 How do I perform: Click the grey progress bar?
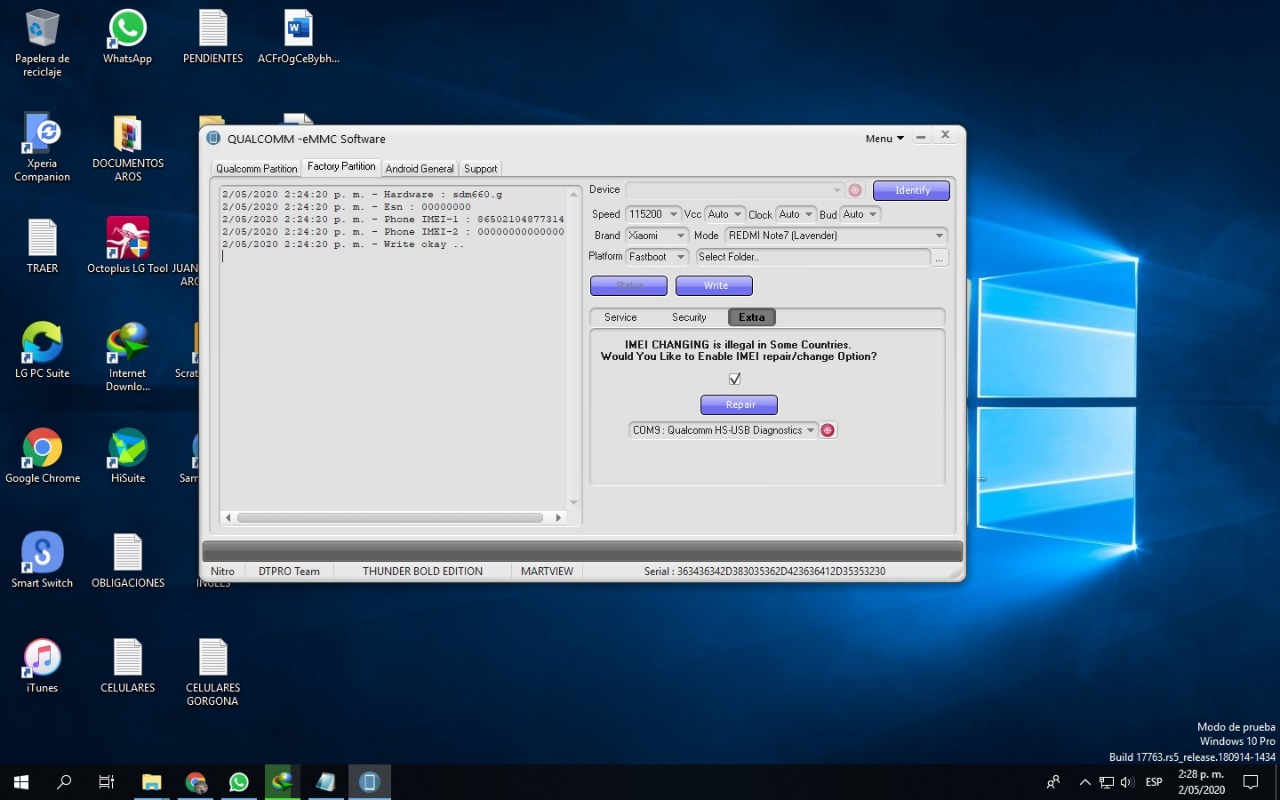pos(582,552)
